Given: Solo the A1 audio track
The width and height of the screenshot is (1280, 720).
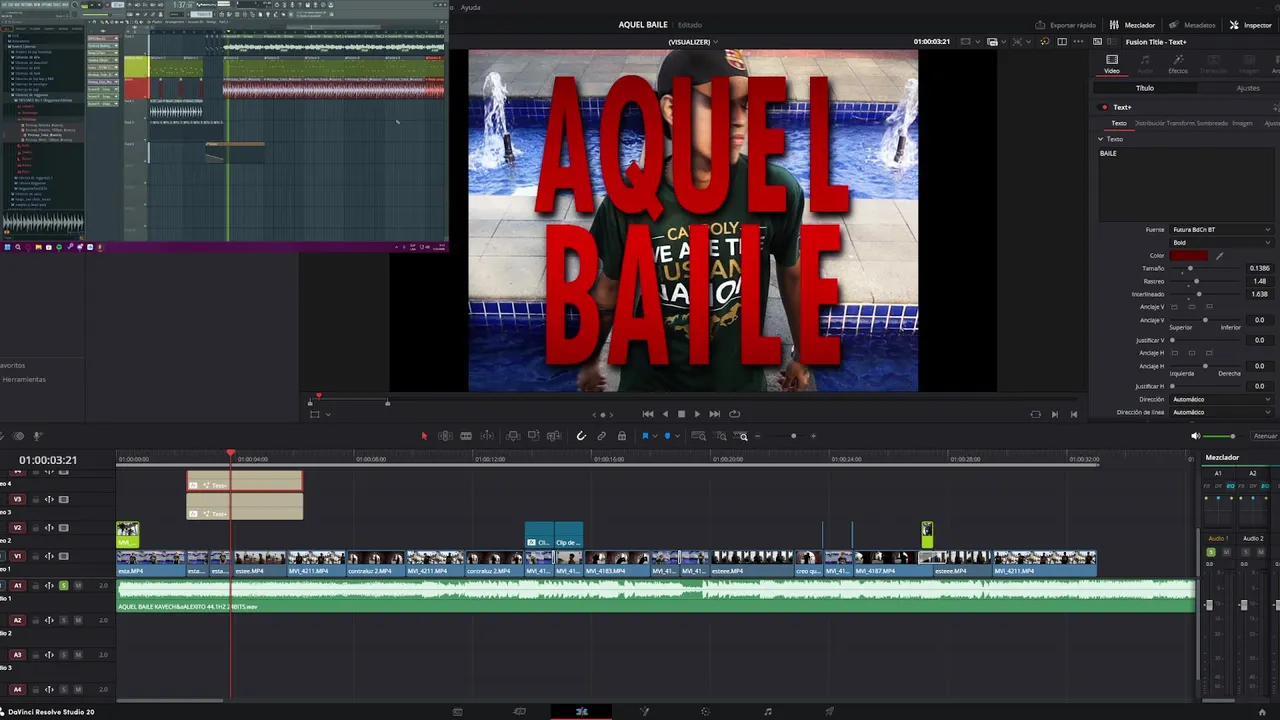Looking at the screenshot, I should pos(64,586).
